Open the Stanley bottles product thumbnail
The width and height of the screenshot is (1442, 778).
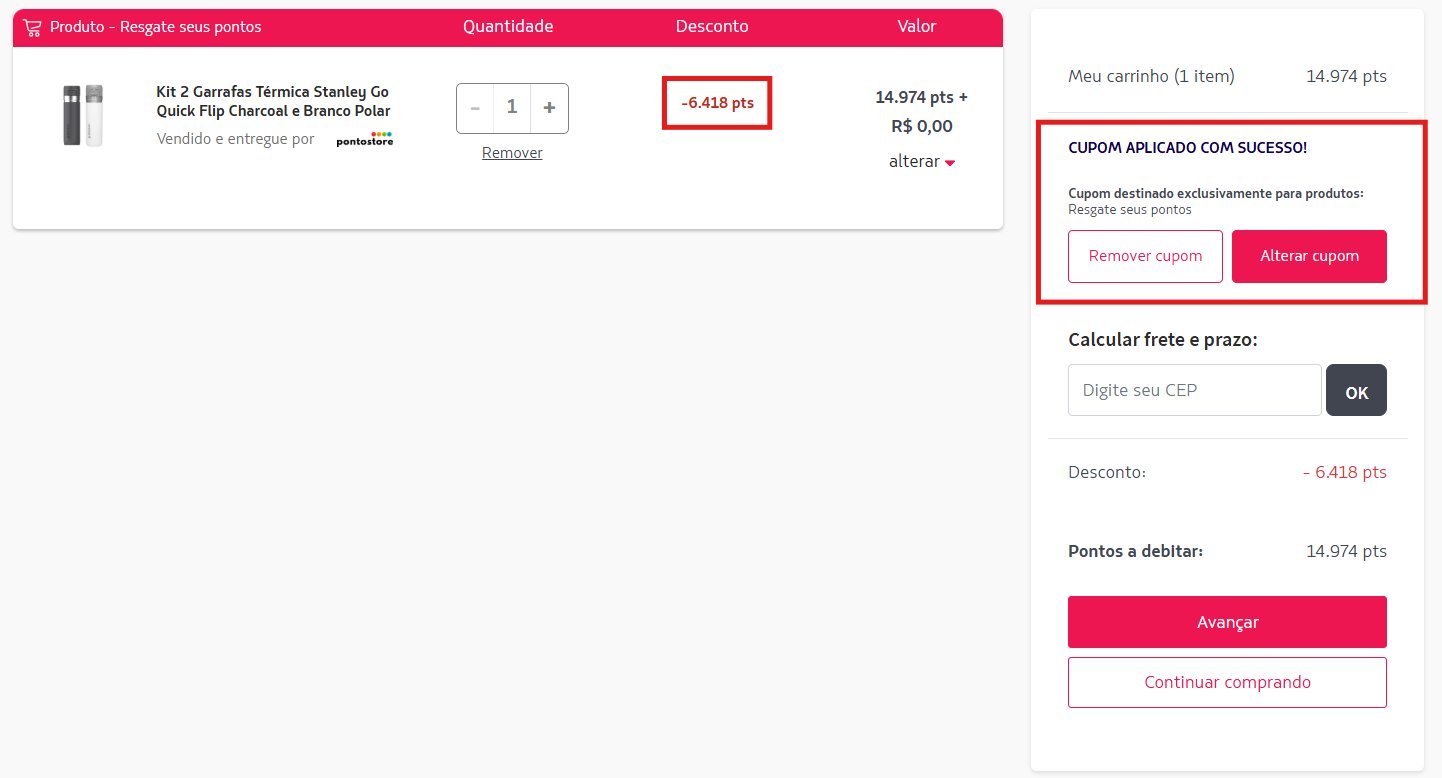pyautogui.click(x=83, y=116)
